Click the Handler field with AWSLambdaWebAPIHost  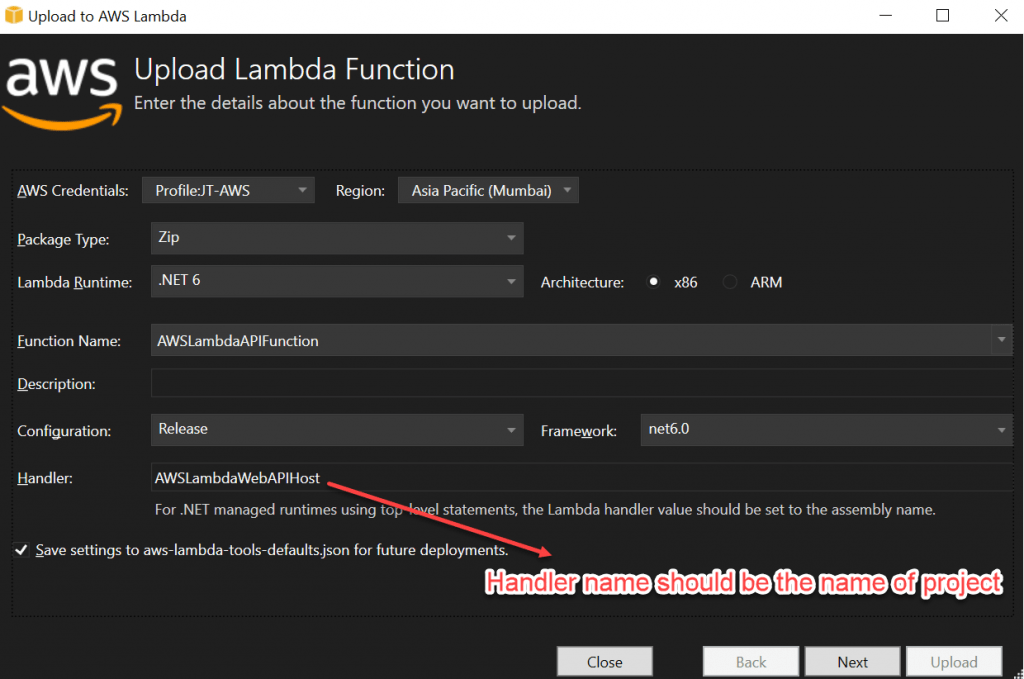pos(582,477)
